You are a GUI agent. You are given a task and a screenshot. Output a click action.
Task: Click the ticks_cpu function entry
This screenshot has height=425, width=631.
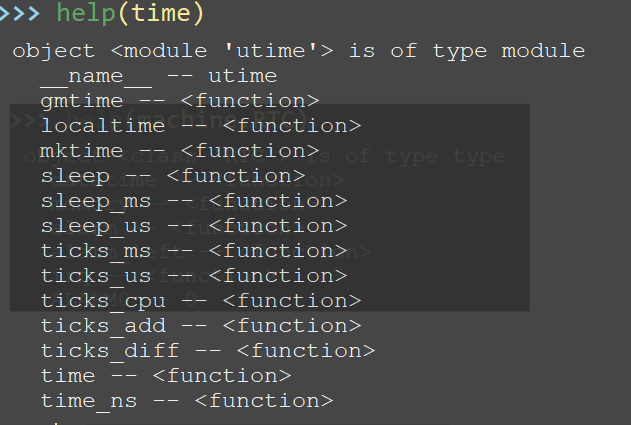[x=201, y=301]
